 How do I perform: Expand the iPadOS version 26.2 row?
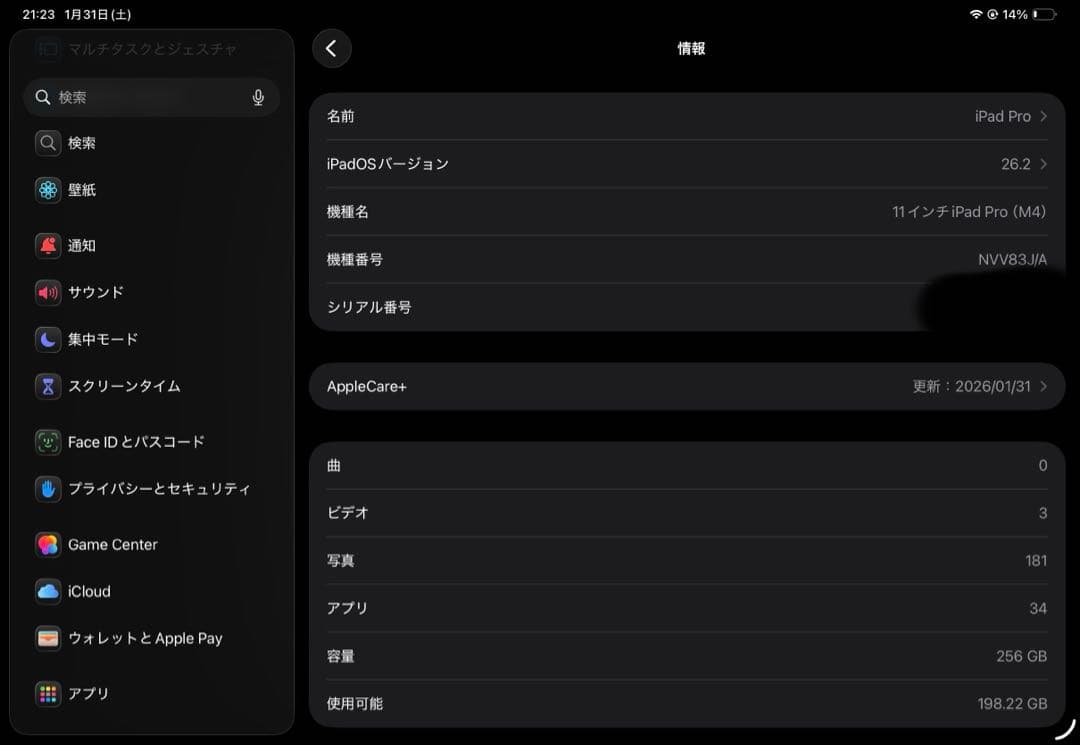(688, 163)
